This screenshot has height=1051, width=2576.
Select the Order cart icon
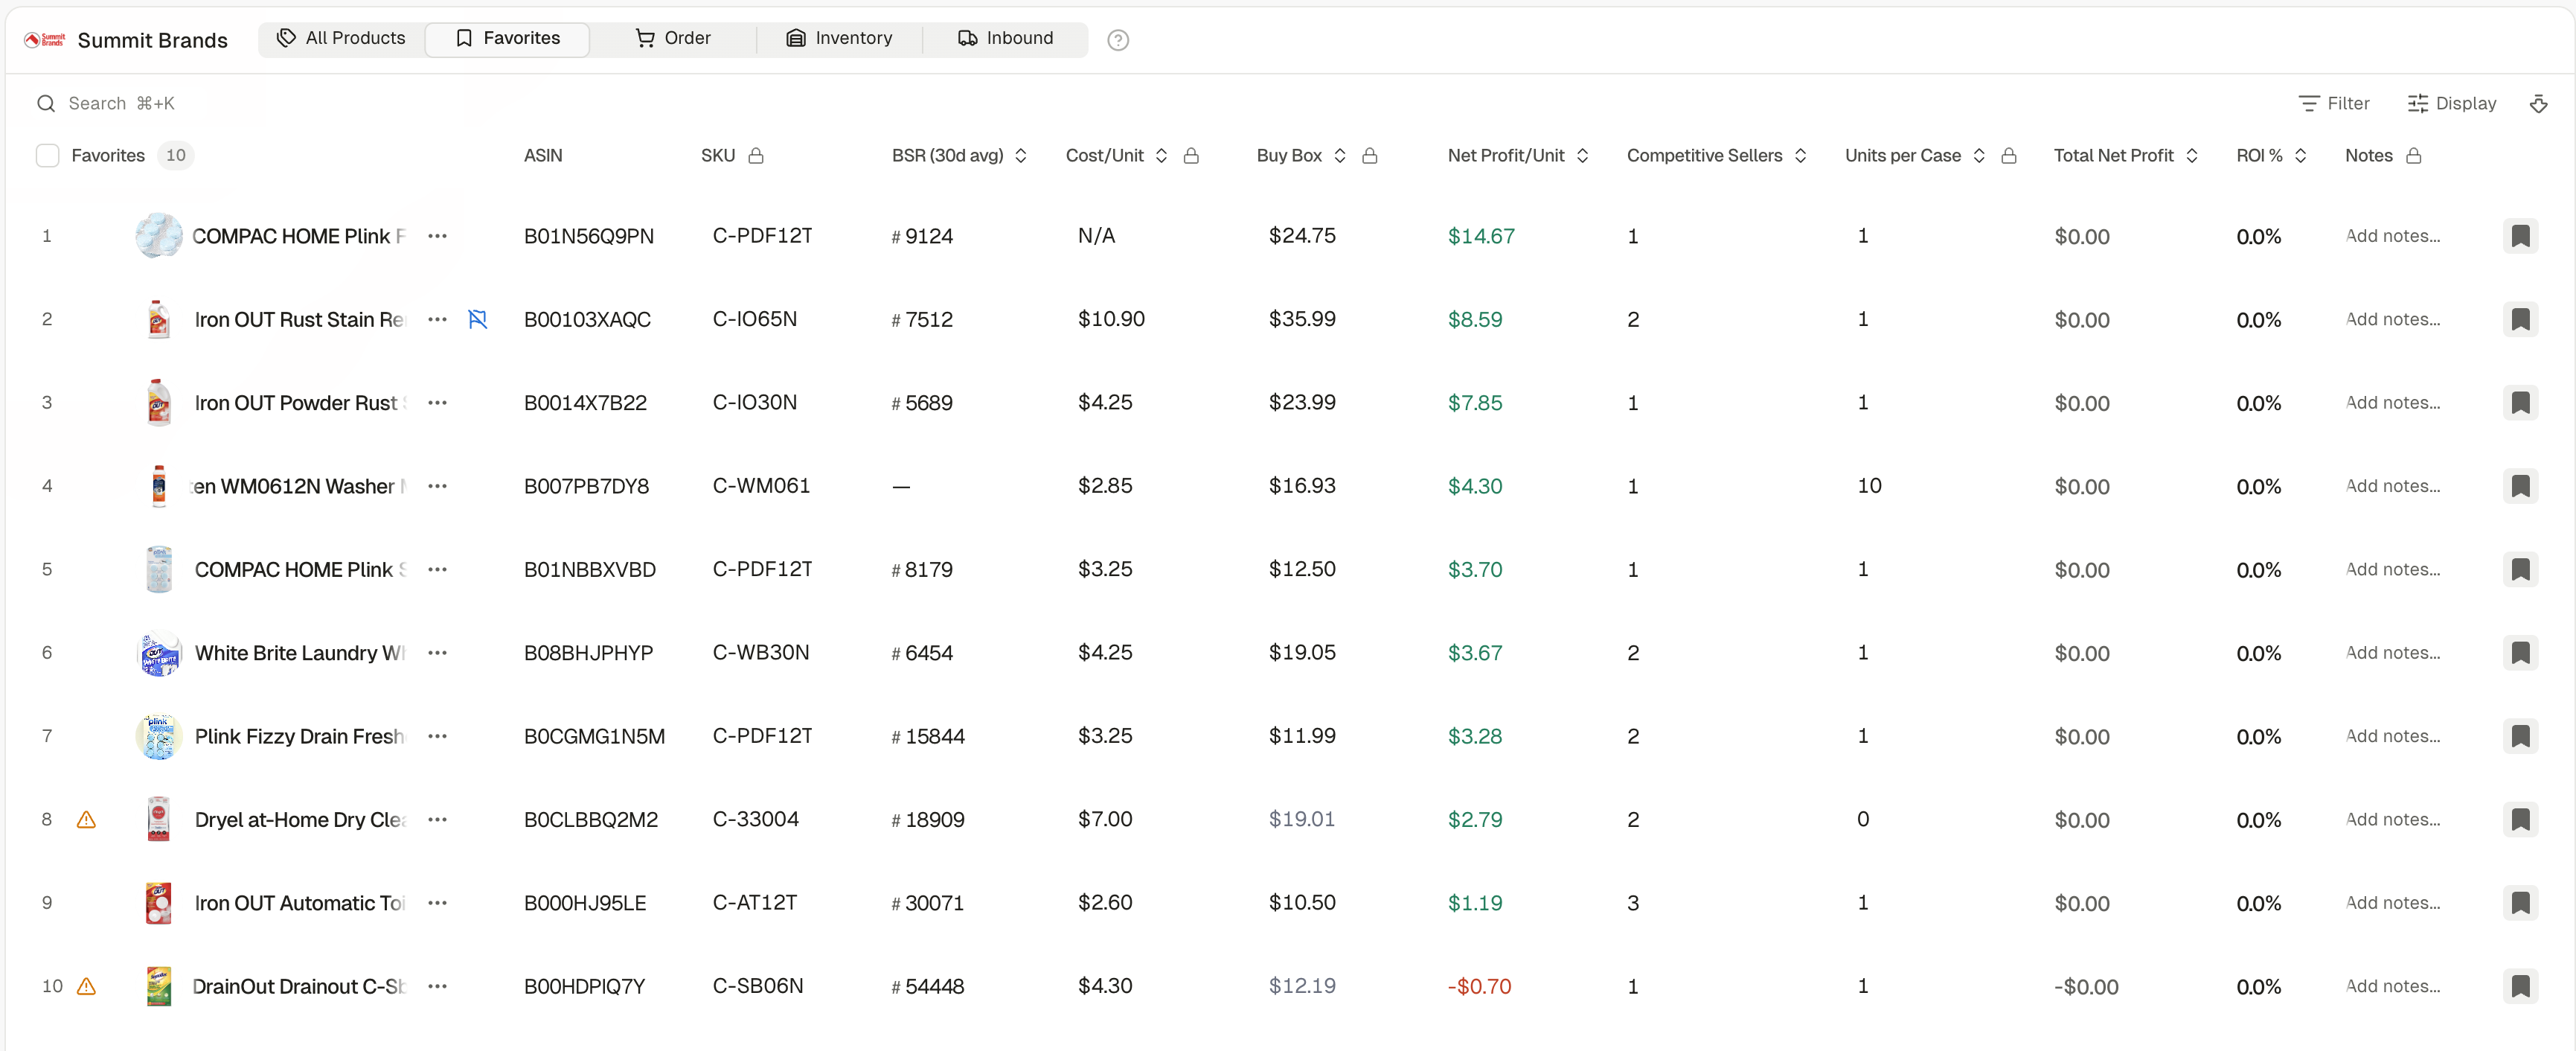pyautogui.click(x=644, y=38)
